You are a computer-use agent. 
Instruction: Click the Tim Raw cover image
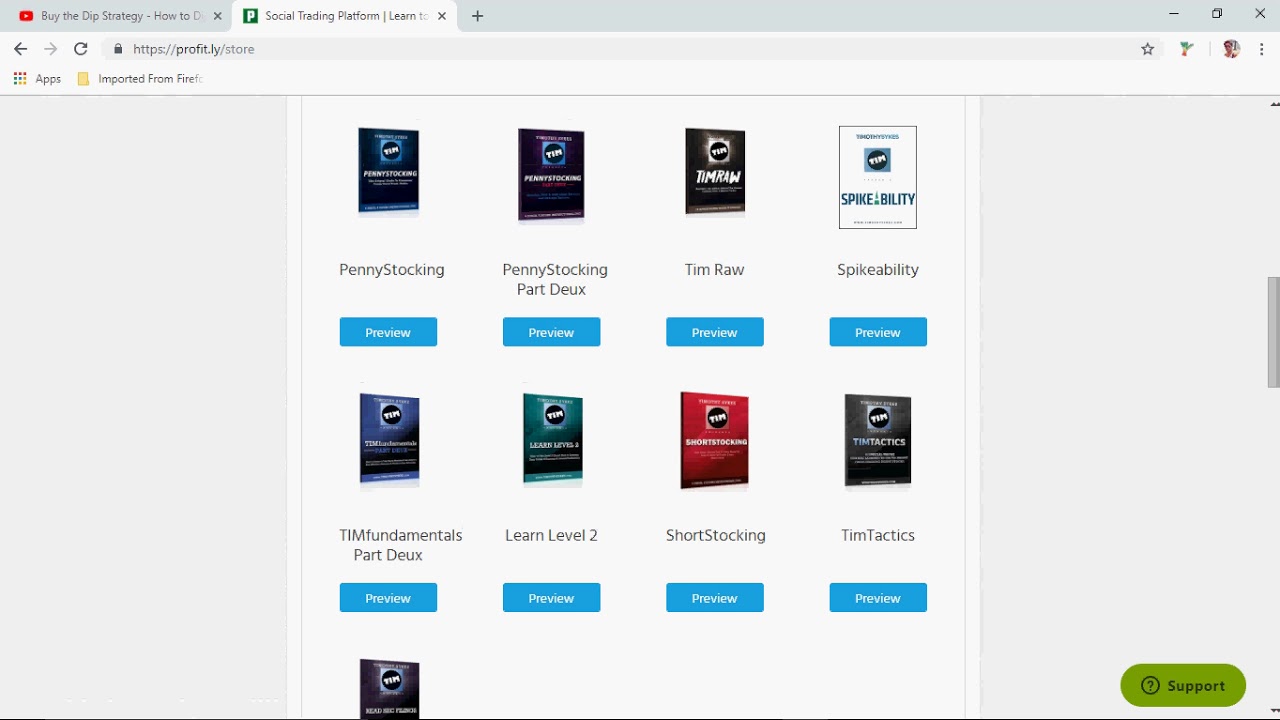[715, 172]
